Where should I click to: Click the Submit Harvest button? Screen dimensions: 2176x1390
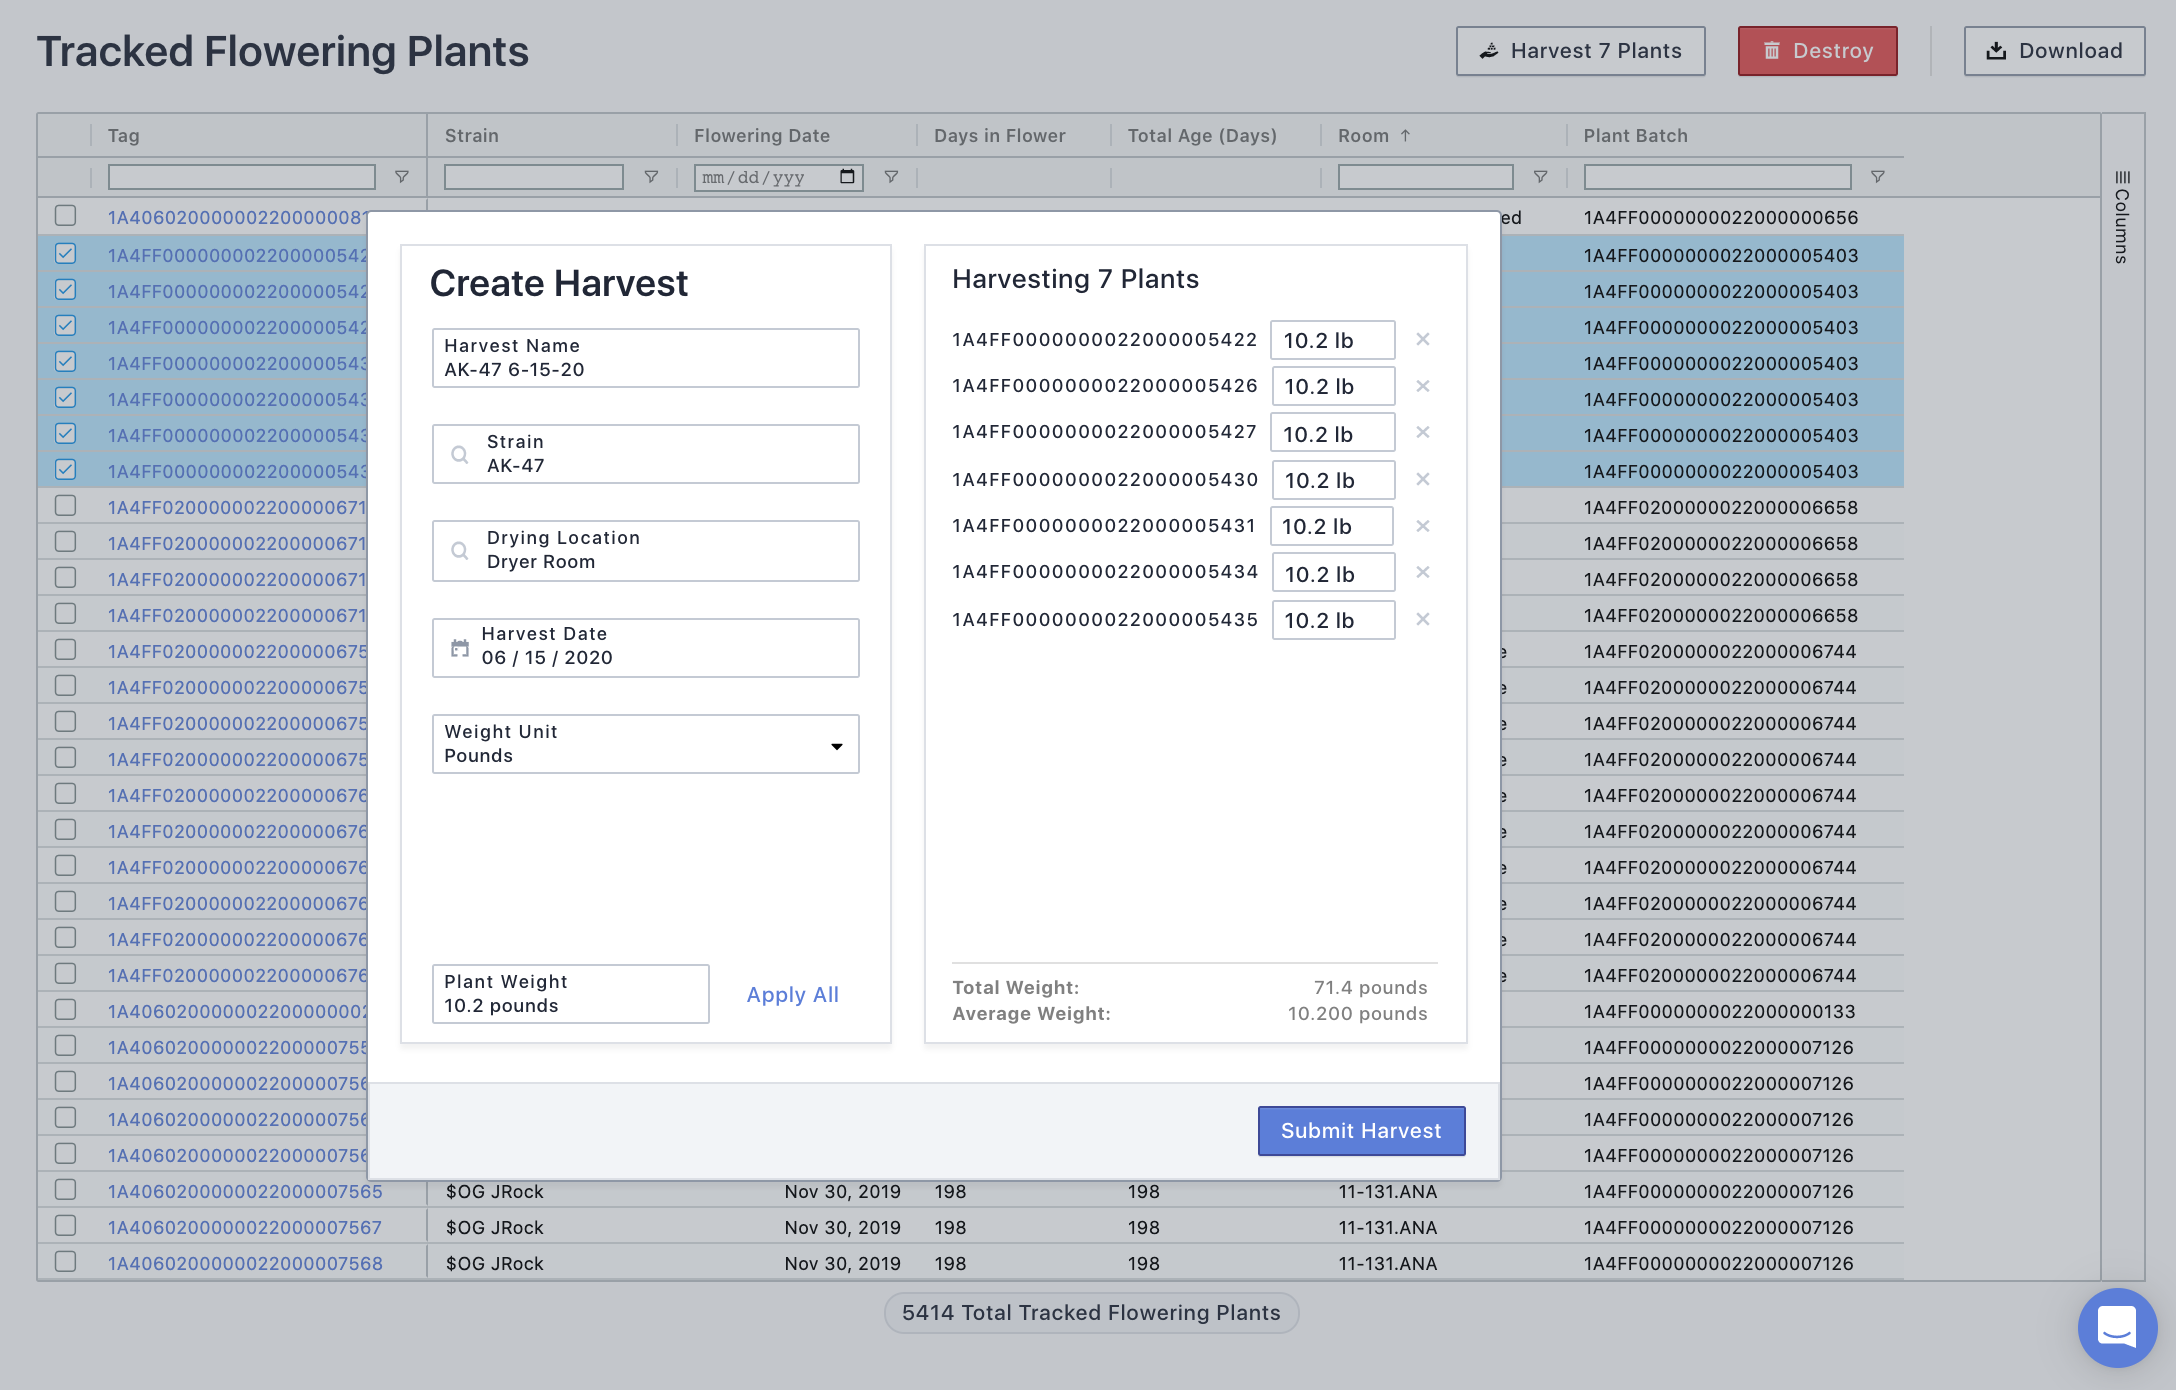point(1361,1131)
